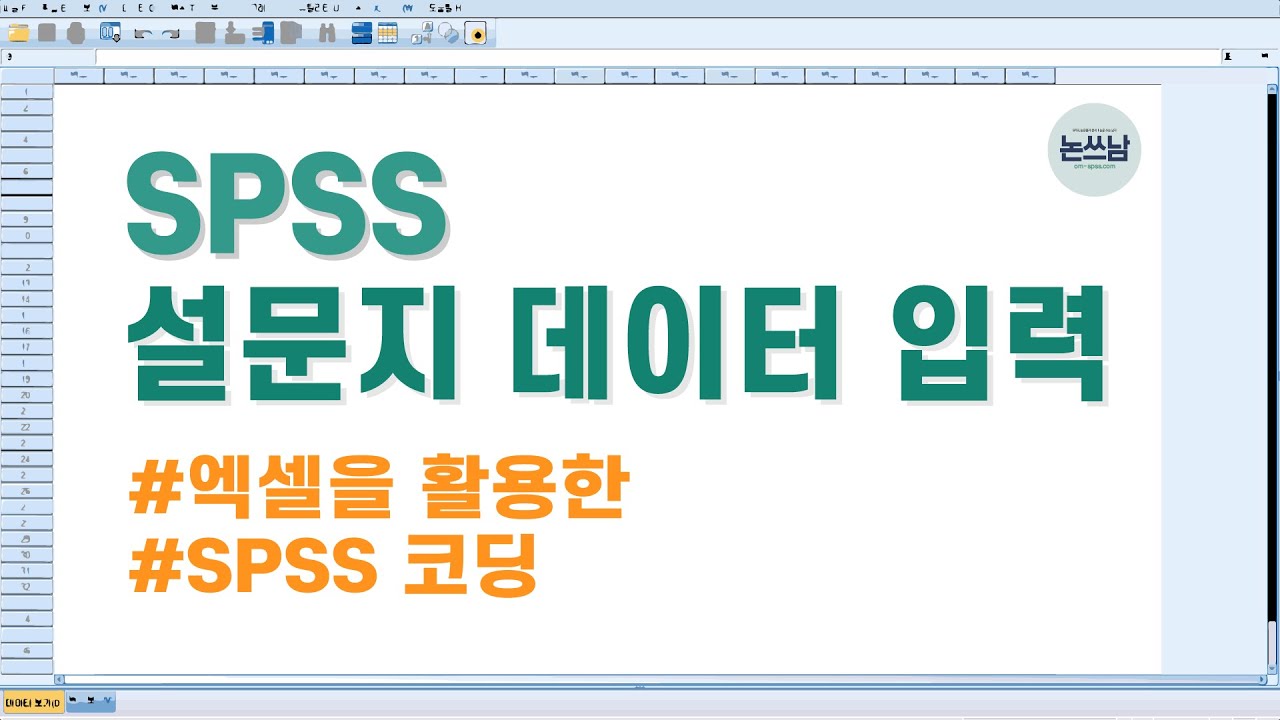Switch to the variable view tab
The width and height of the screenshot is (1280, 720).
(x=91, y=702)
